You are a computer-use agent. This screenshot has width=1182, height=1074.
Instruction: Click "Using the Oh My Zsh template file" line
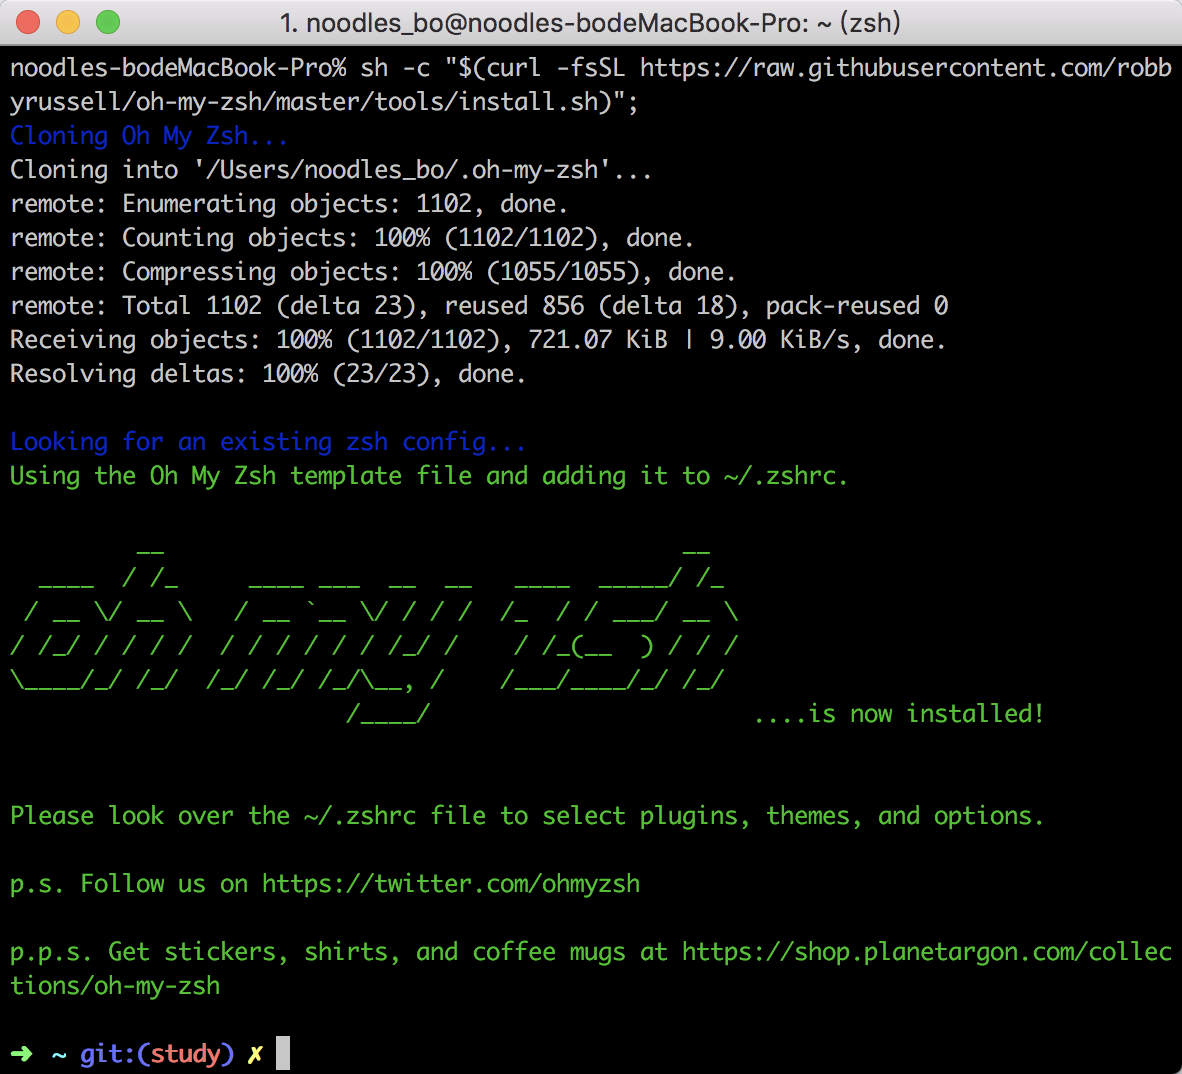point(429,476)
